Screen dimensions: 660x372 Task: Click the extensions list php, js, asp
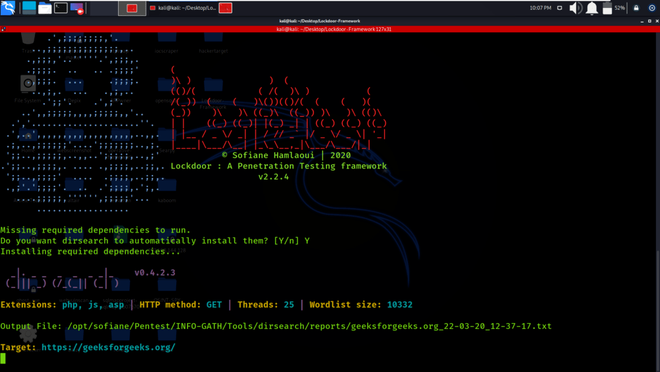(93, 305)
